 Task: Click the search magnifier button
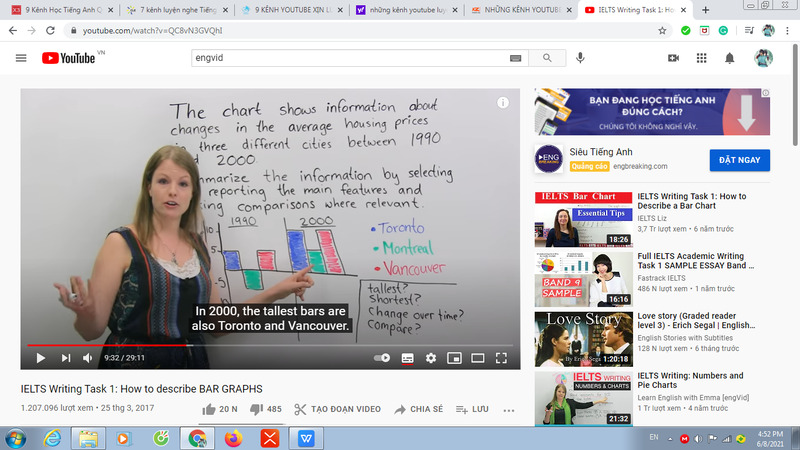[547, 58]
